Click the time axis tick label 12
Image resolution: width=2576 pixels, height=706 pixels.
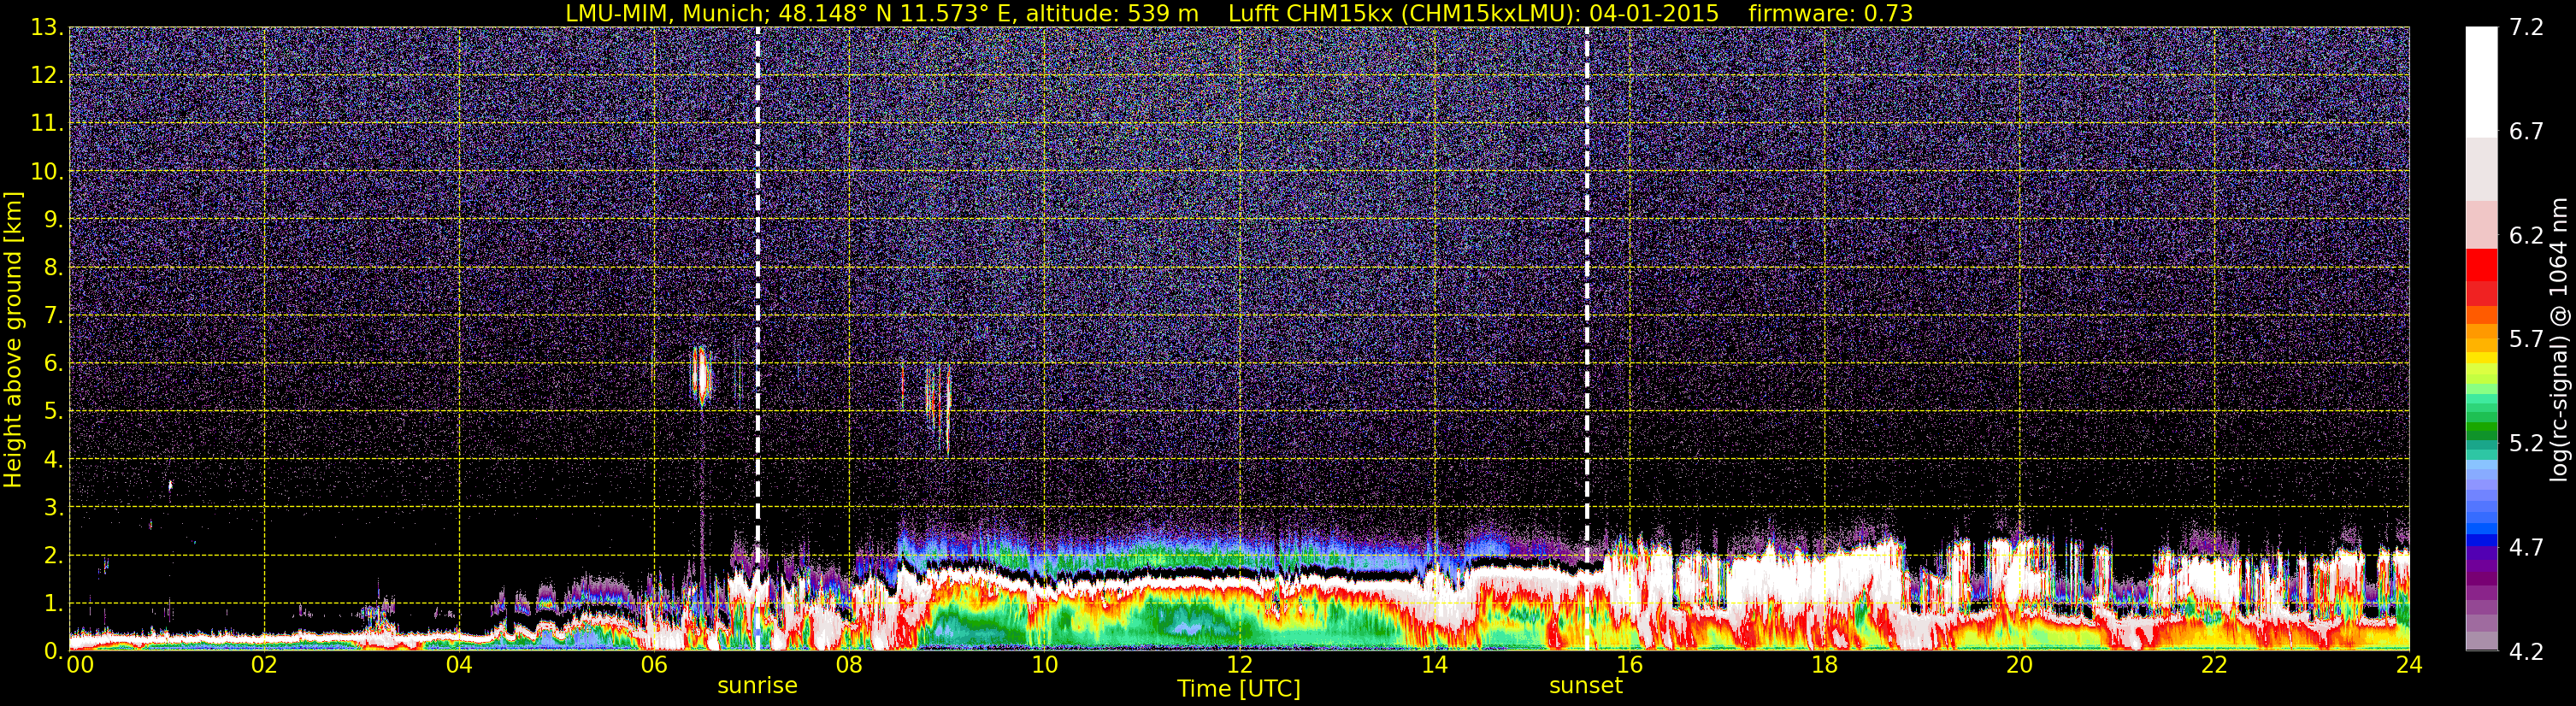[x=1239, y=665]
